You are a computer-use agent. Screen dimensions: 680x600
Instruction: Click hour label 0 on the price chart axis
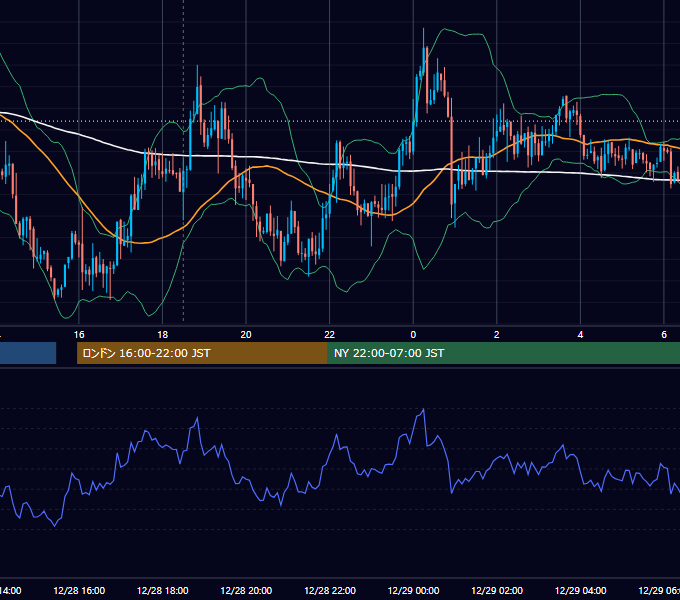tap(413, 335)
